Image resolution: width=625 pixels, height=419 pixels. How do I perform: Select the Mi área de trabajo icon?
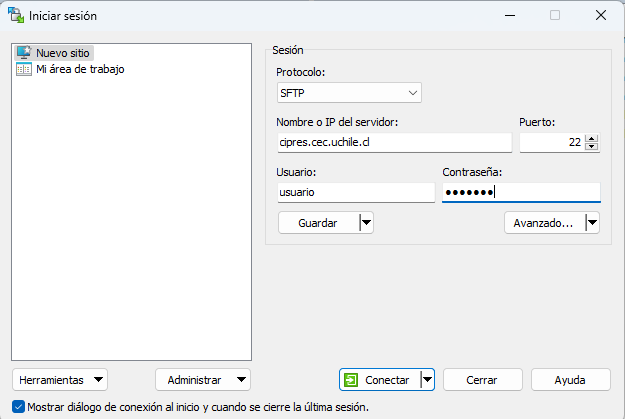[24, 69]
